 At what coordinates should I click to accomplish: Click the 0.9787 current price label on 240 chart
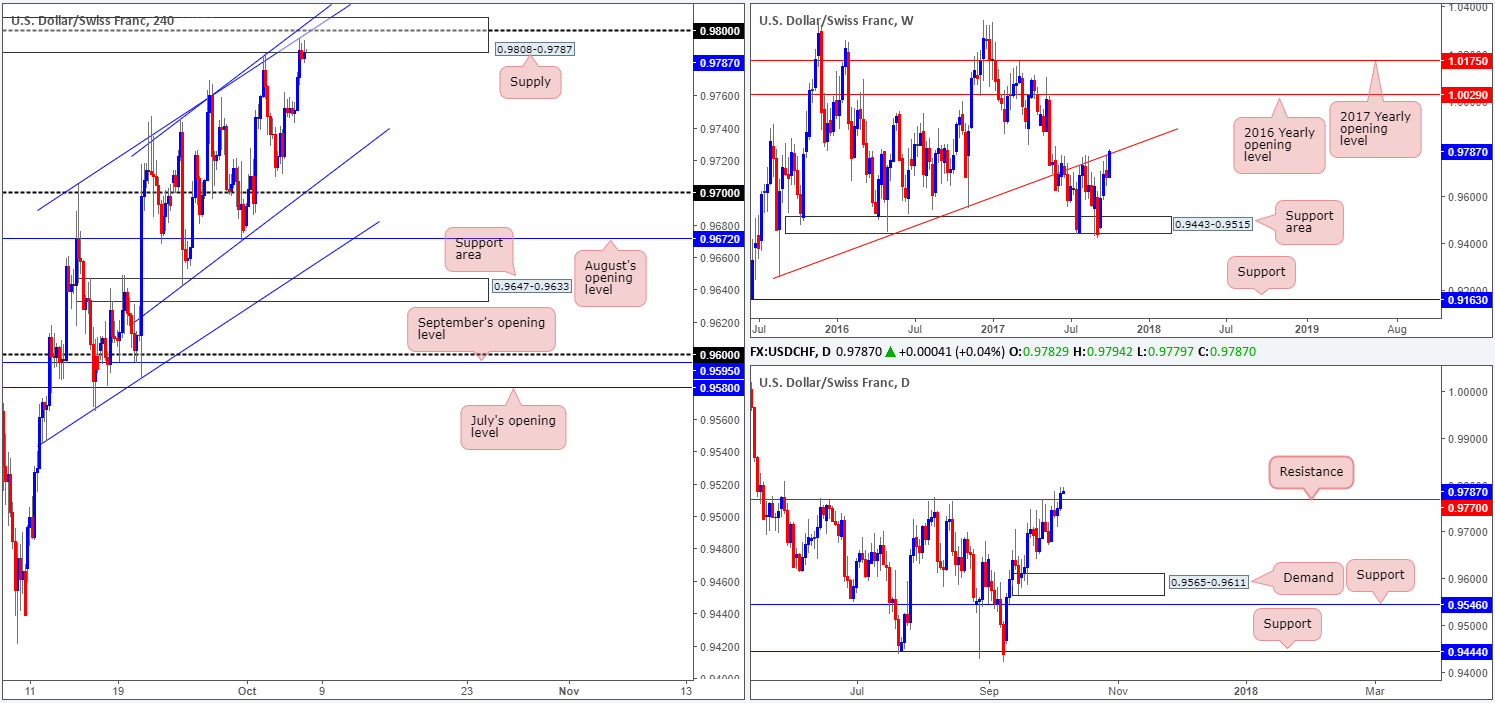tap(720, 64)
